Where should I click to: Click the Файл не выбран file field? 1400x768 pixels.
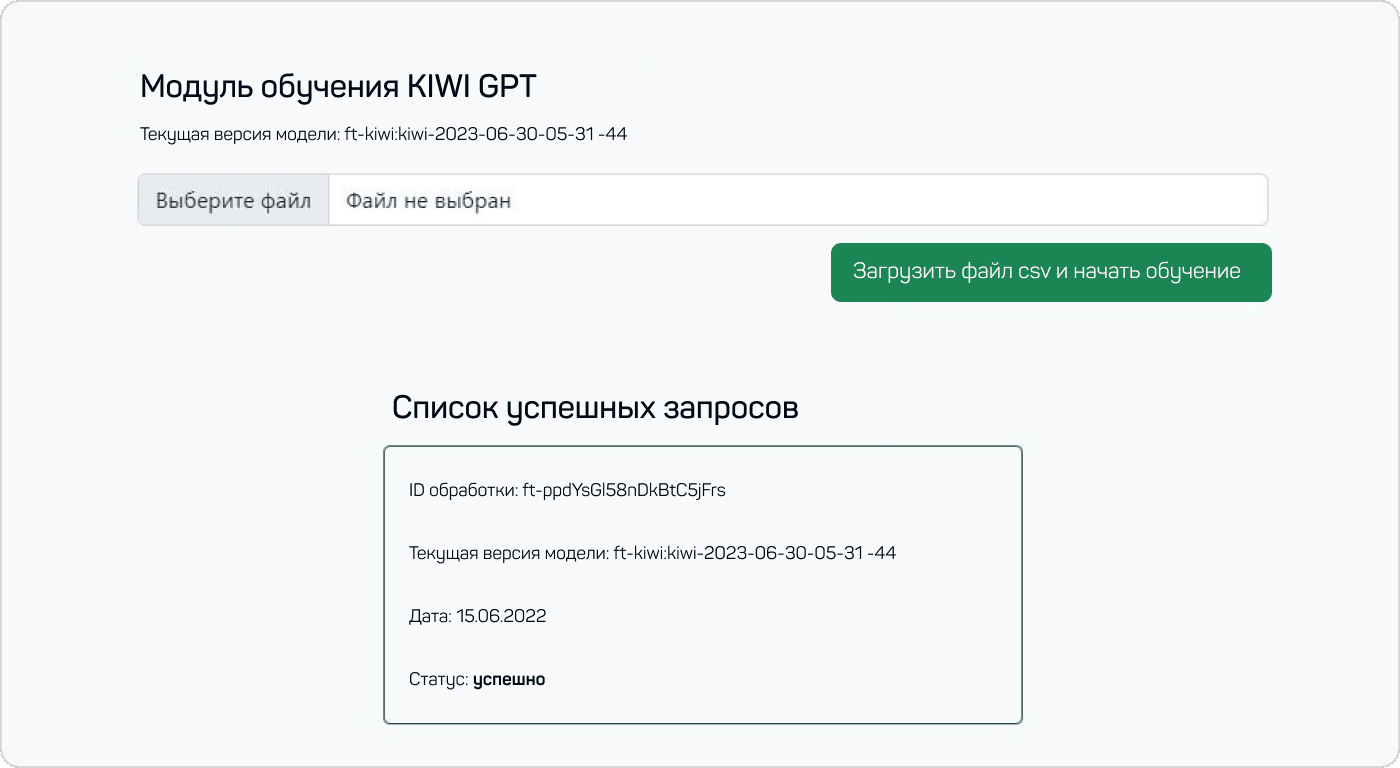(798, 200)
